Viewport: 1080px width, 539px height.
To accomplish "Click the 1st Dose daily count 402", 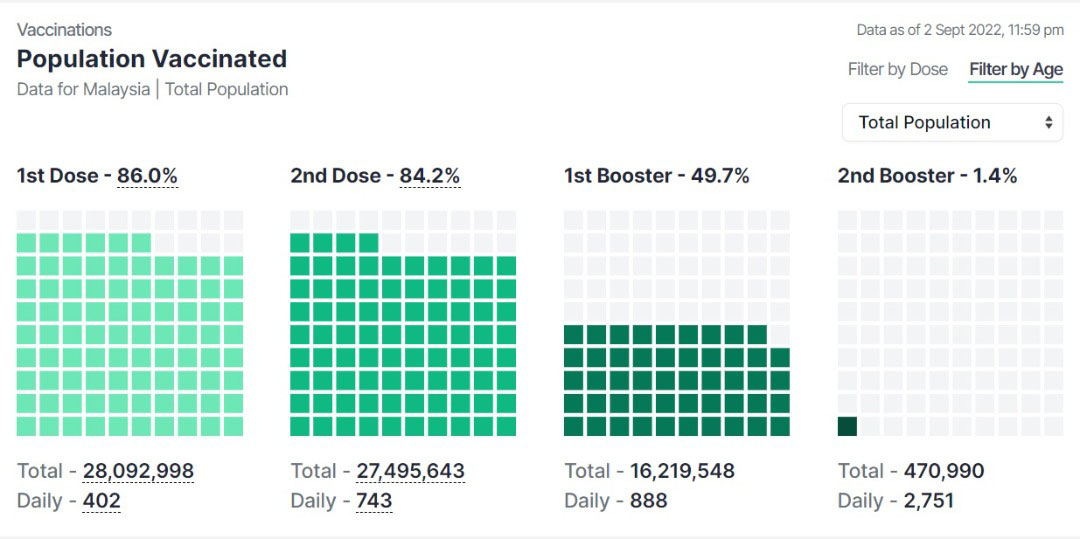I will pos(102,500).
